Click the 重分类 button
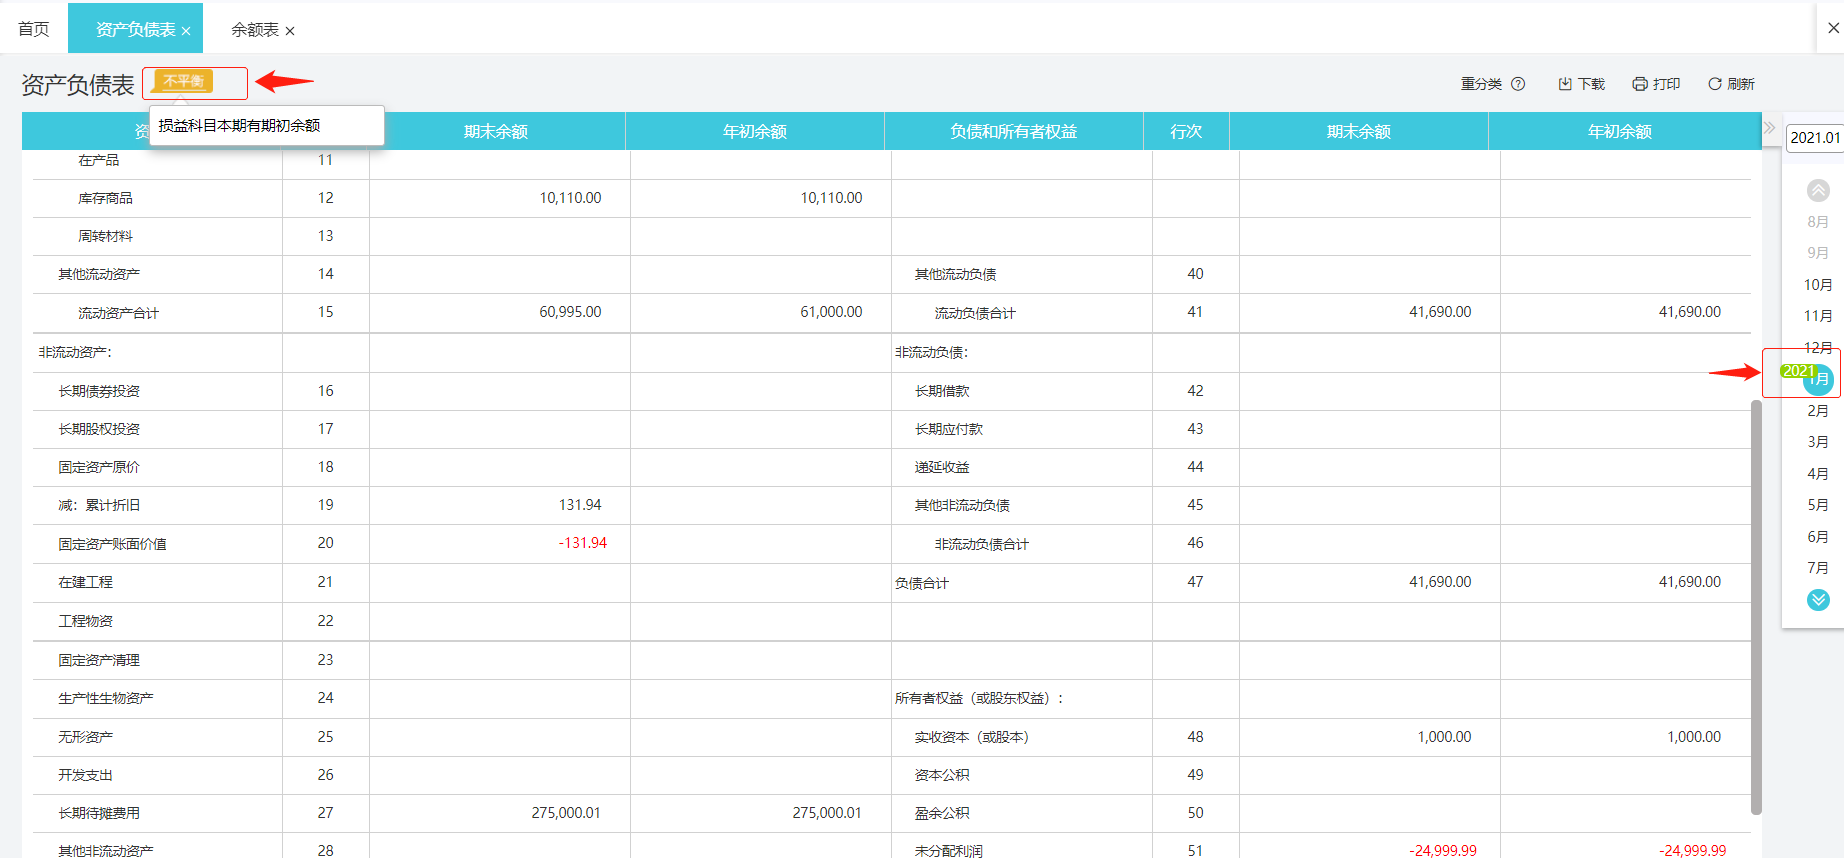 tap(1481, 84)
